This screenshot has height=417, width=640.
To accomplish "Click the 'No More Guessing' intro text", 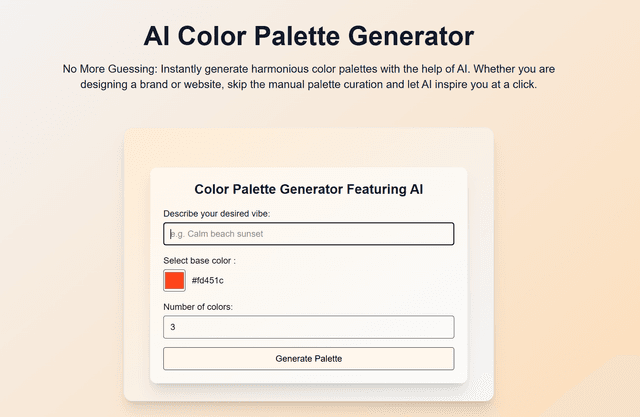I will tap(109, 69).
